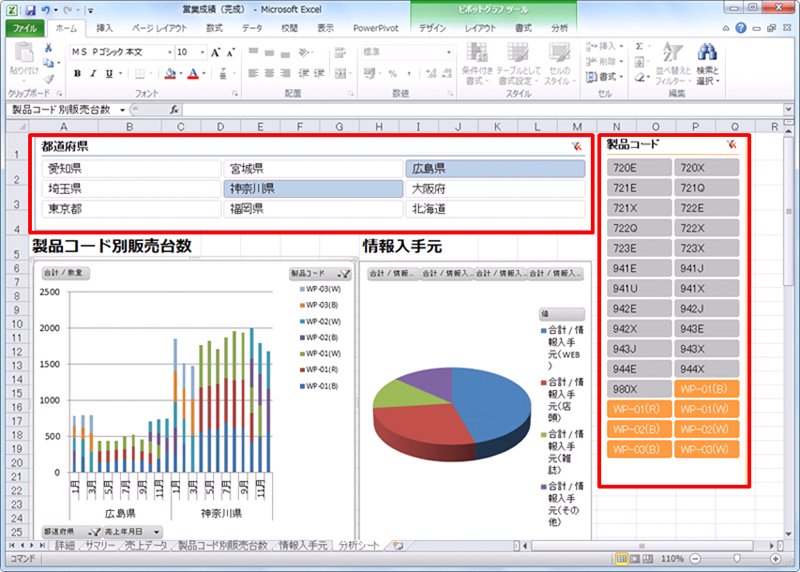Toggle the 広島県 slicer item

pos(495,169)
